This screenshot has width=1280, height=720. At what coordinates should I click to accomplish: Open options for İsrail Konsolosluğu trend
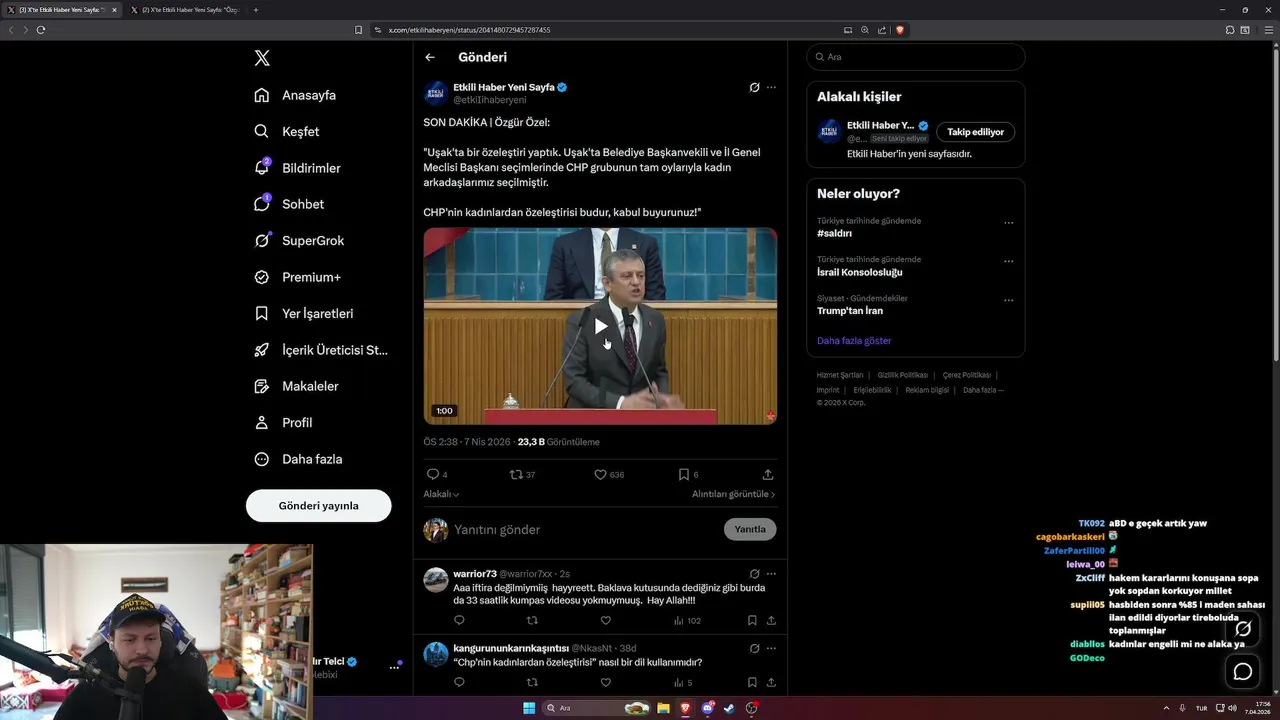1008,261
